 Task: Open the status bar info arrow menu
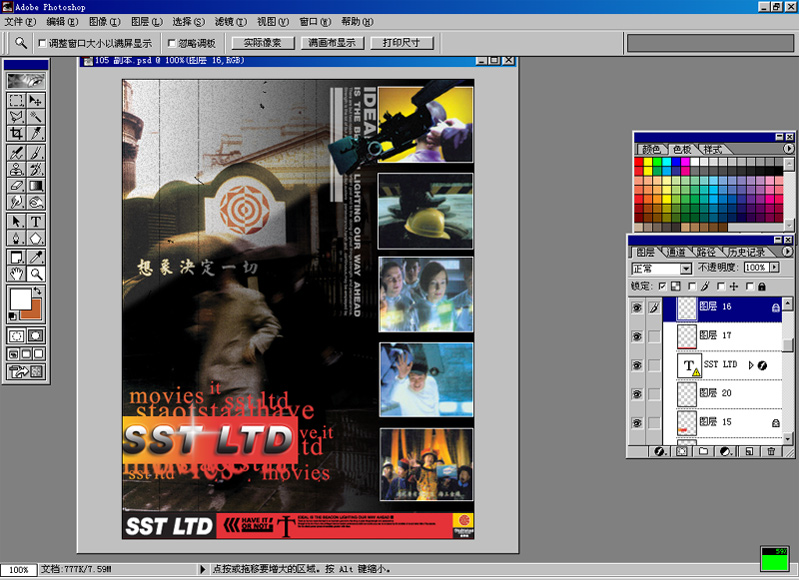tap(203, 569)
